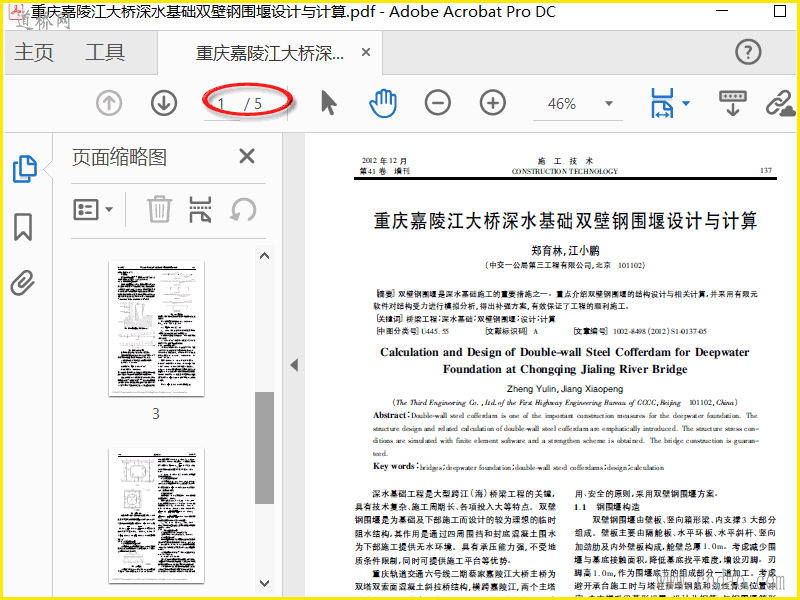This screenshot has height=600, width=800.
Task: Click the thumbnail scrollbar down arrow
Action: (264, 583)
